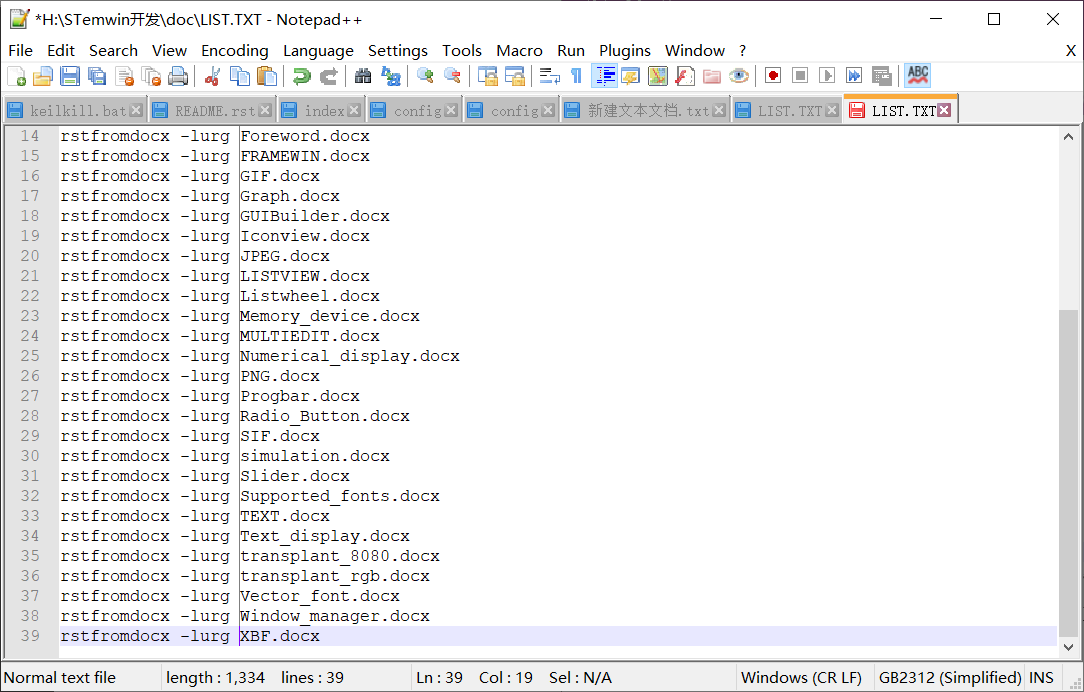
Task: Click the Undo green arrow icon
Action: click(301, 76)
